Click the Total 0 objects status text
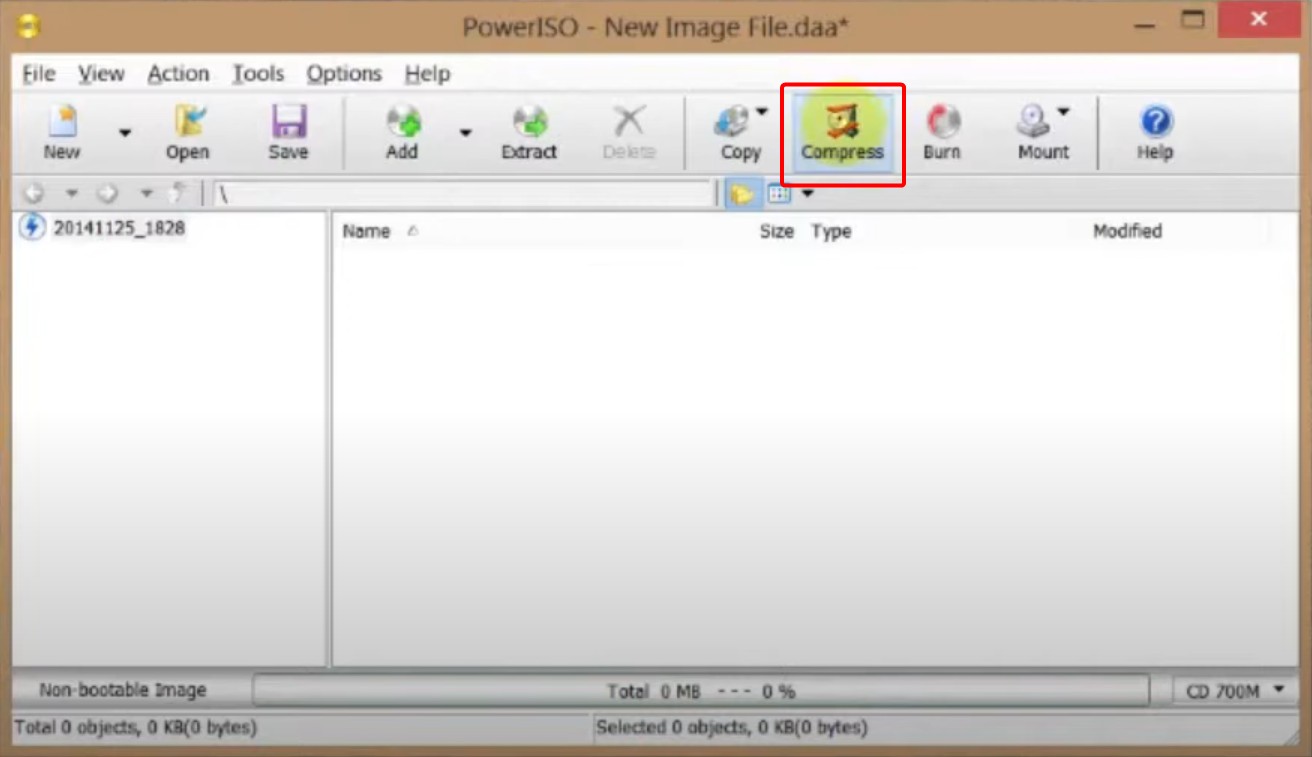 coord(136,727)
